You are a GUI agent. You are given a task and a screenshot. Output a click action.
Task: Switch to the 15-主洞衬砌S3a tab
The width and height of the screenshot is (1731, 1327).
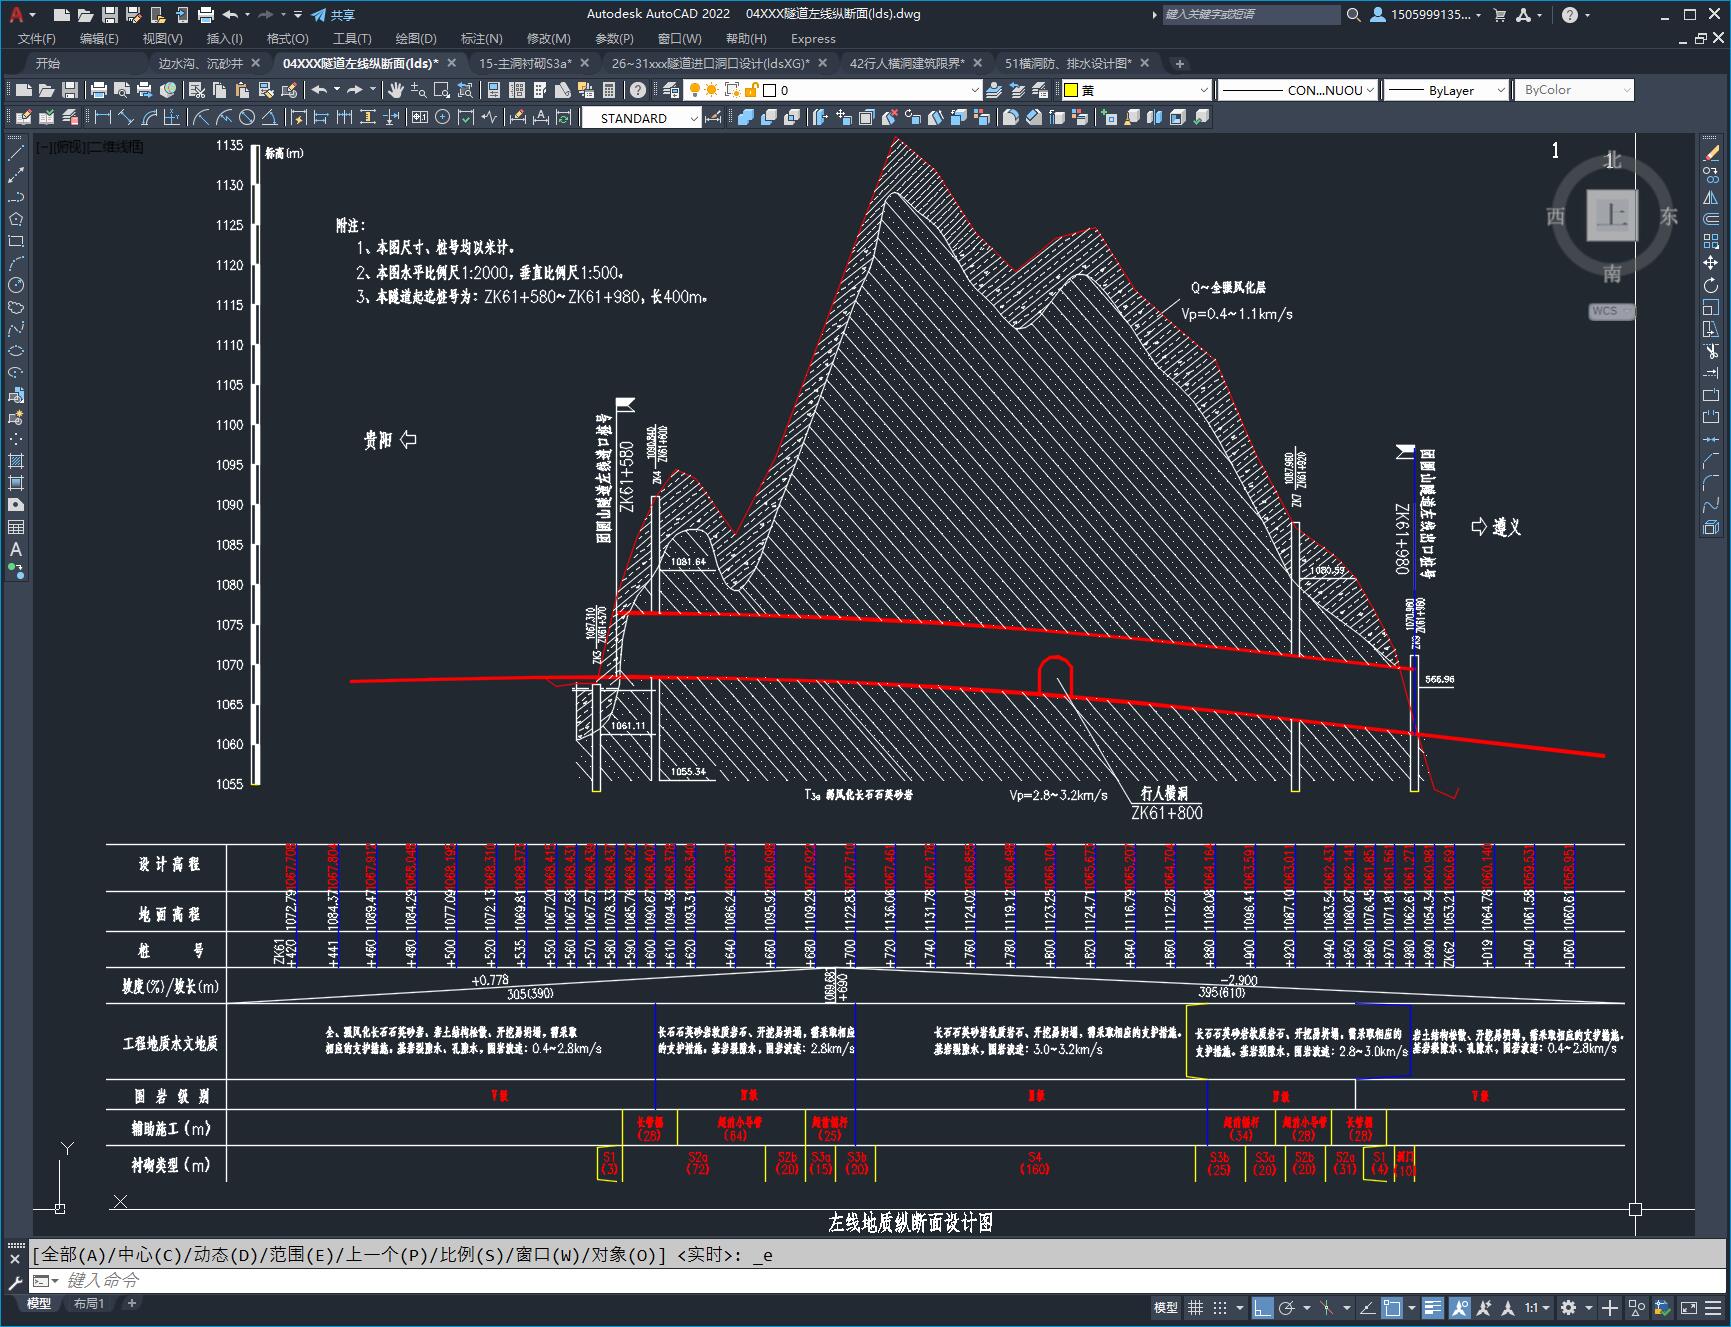[525, 63]
